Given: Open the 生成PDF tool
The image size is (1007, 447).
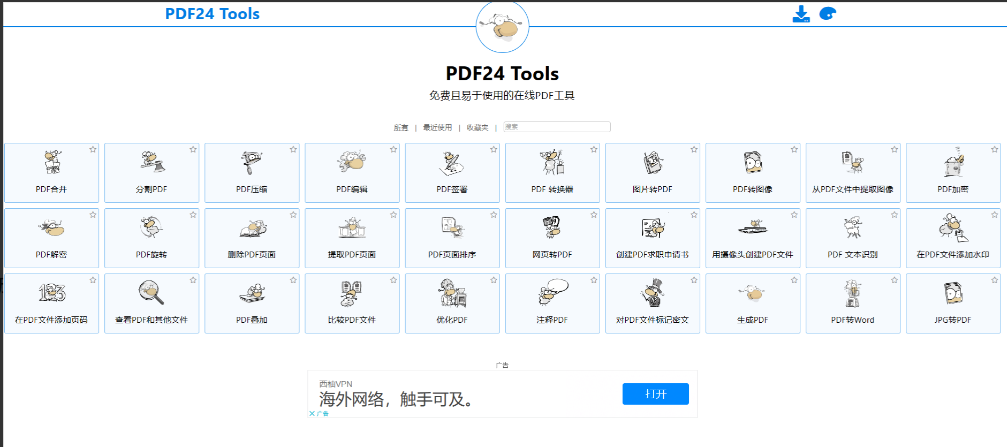Looking at the screenshot, I should pos(753,303).
